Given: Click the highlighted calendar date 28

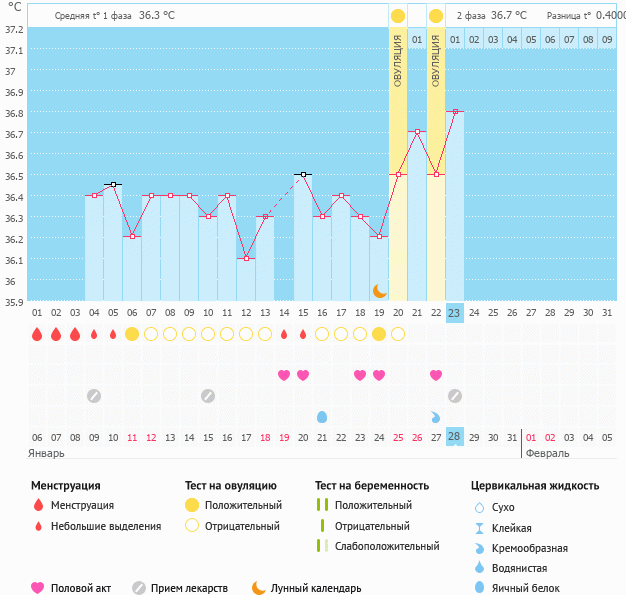Looking at the screenshot, I should [455, 437].
